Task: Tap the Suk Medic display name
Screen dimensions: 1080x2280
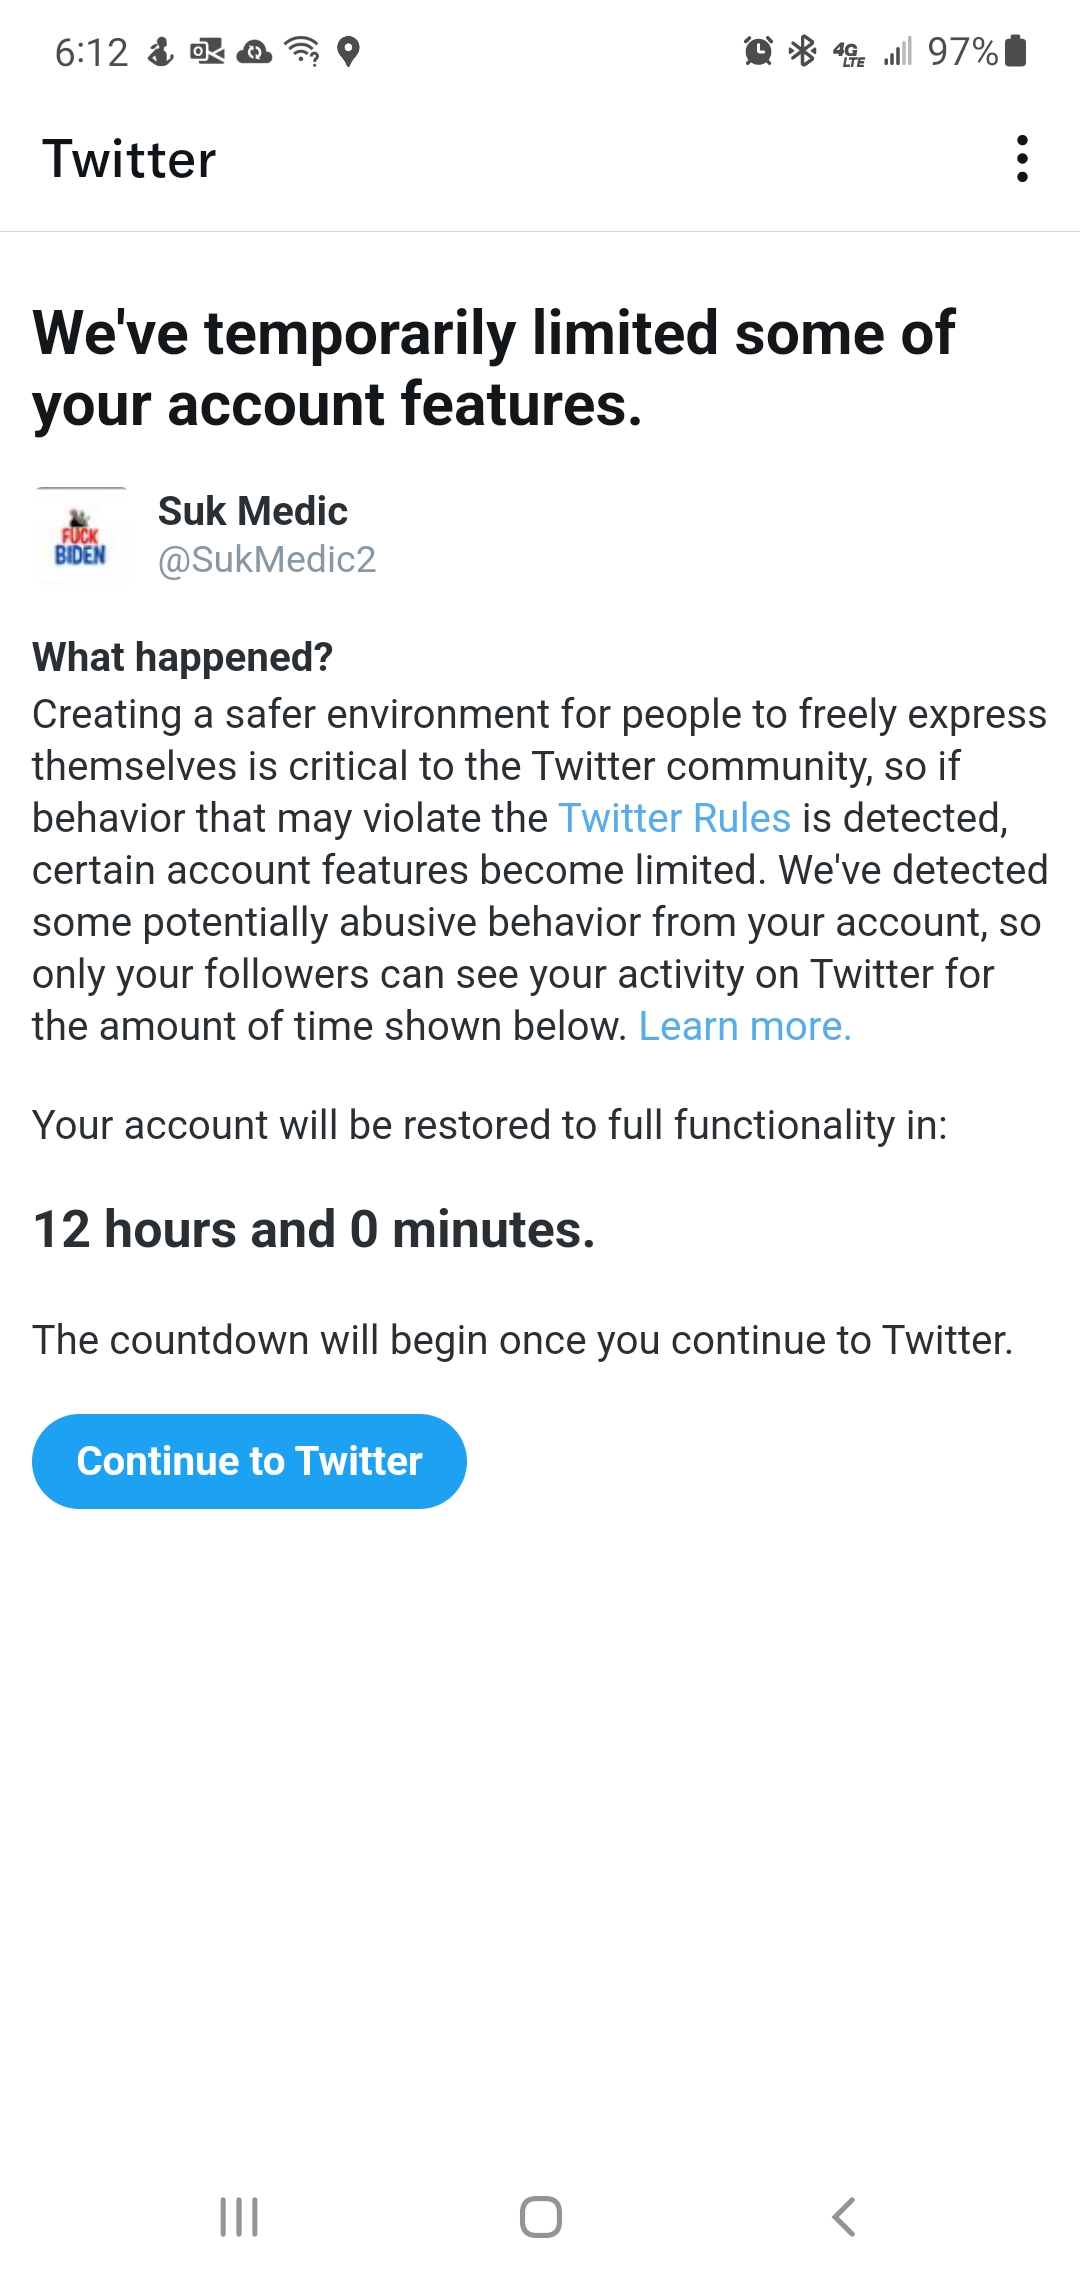Action: point(253,511)
